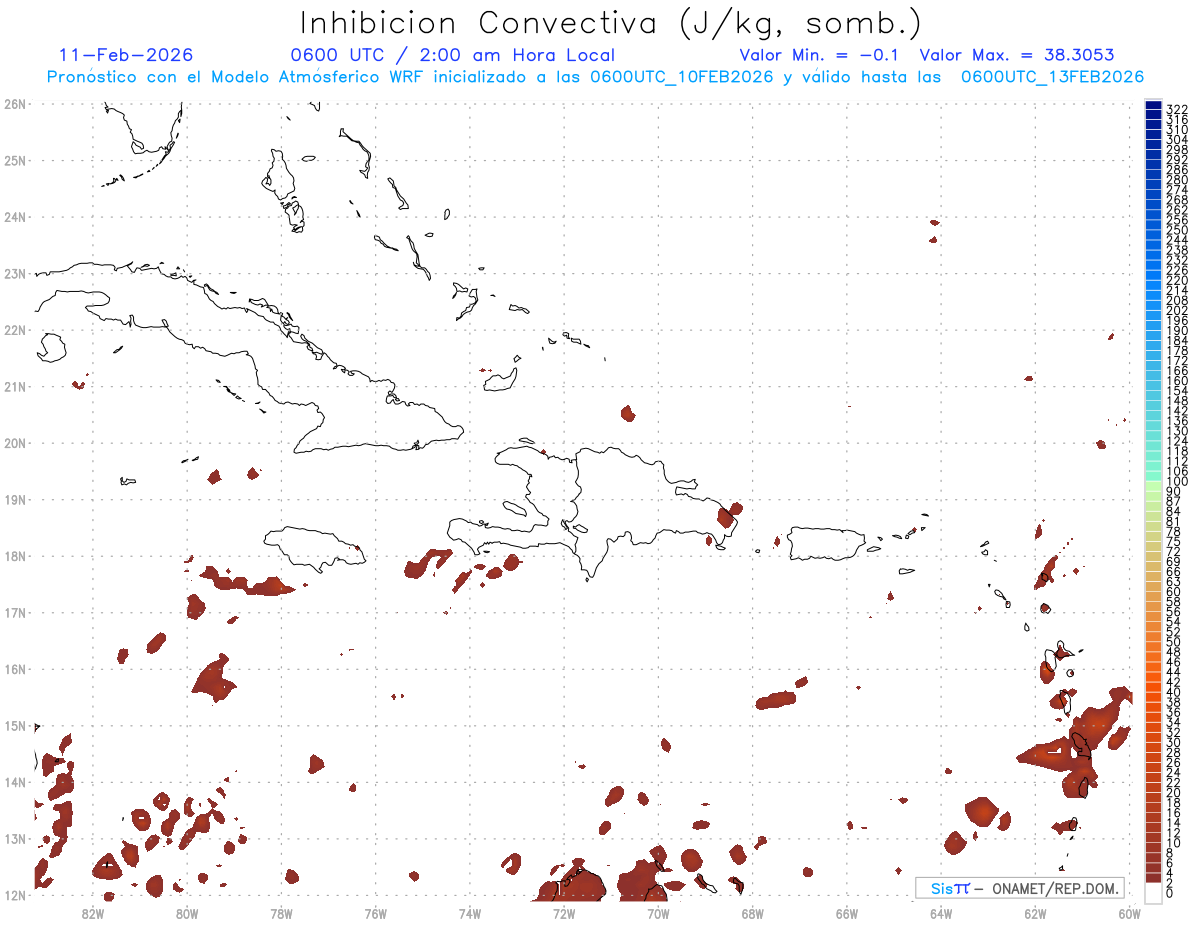The width and height of the screenshot is (1200, 927).
Task: Click the '24N' latitude axis label
Action: pyautogui.click(x=15, y=217)
